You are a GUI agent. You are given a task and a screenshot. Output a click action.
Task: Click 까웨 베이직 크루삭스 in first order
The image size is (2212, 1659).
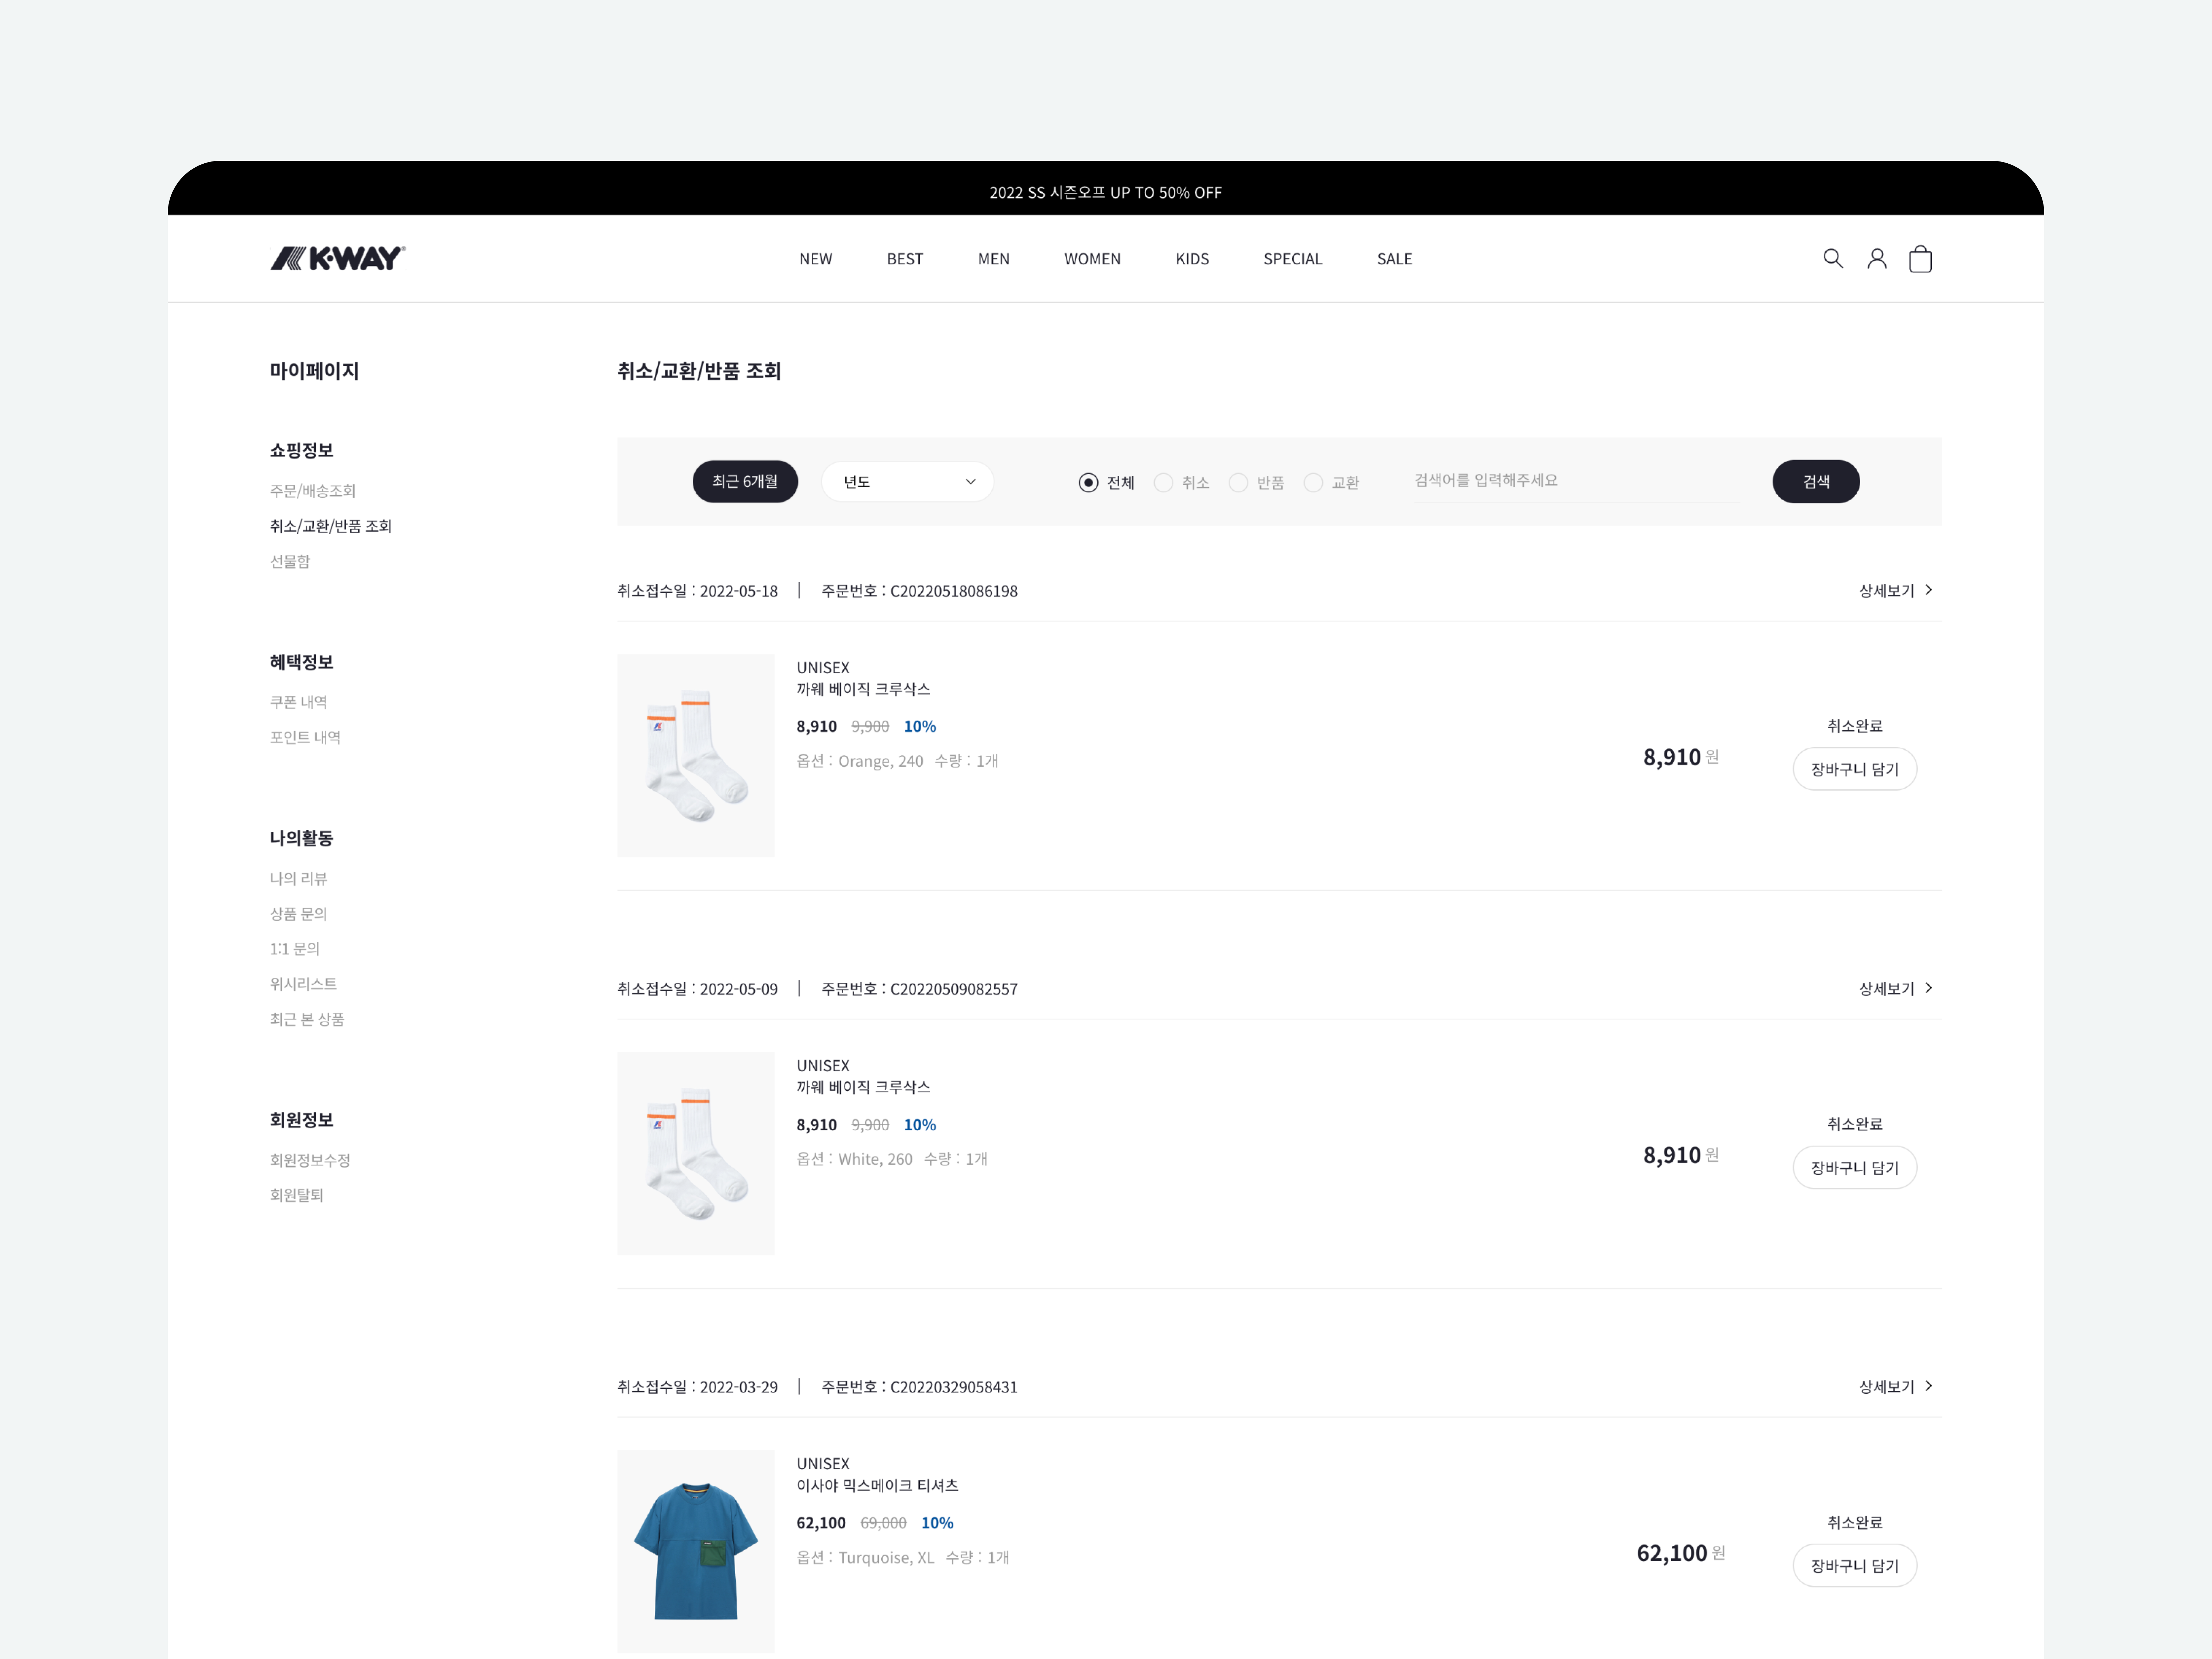tap(863, 689)
